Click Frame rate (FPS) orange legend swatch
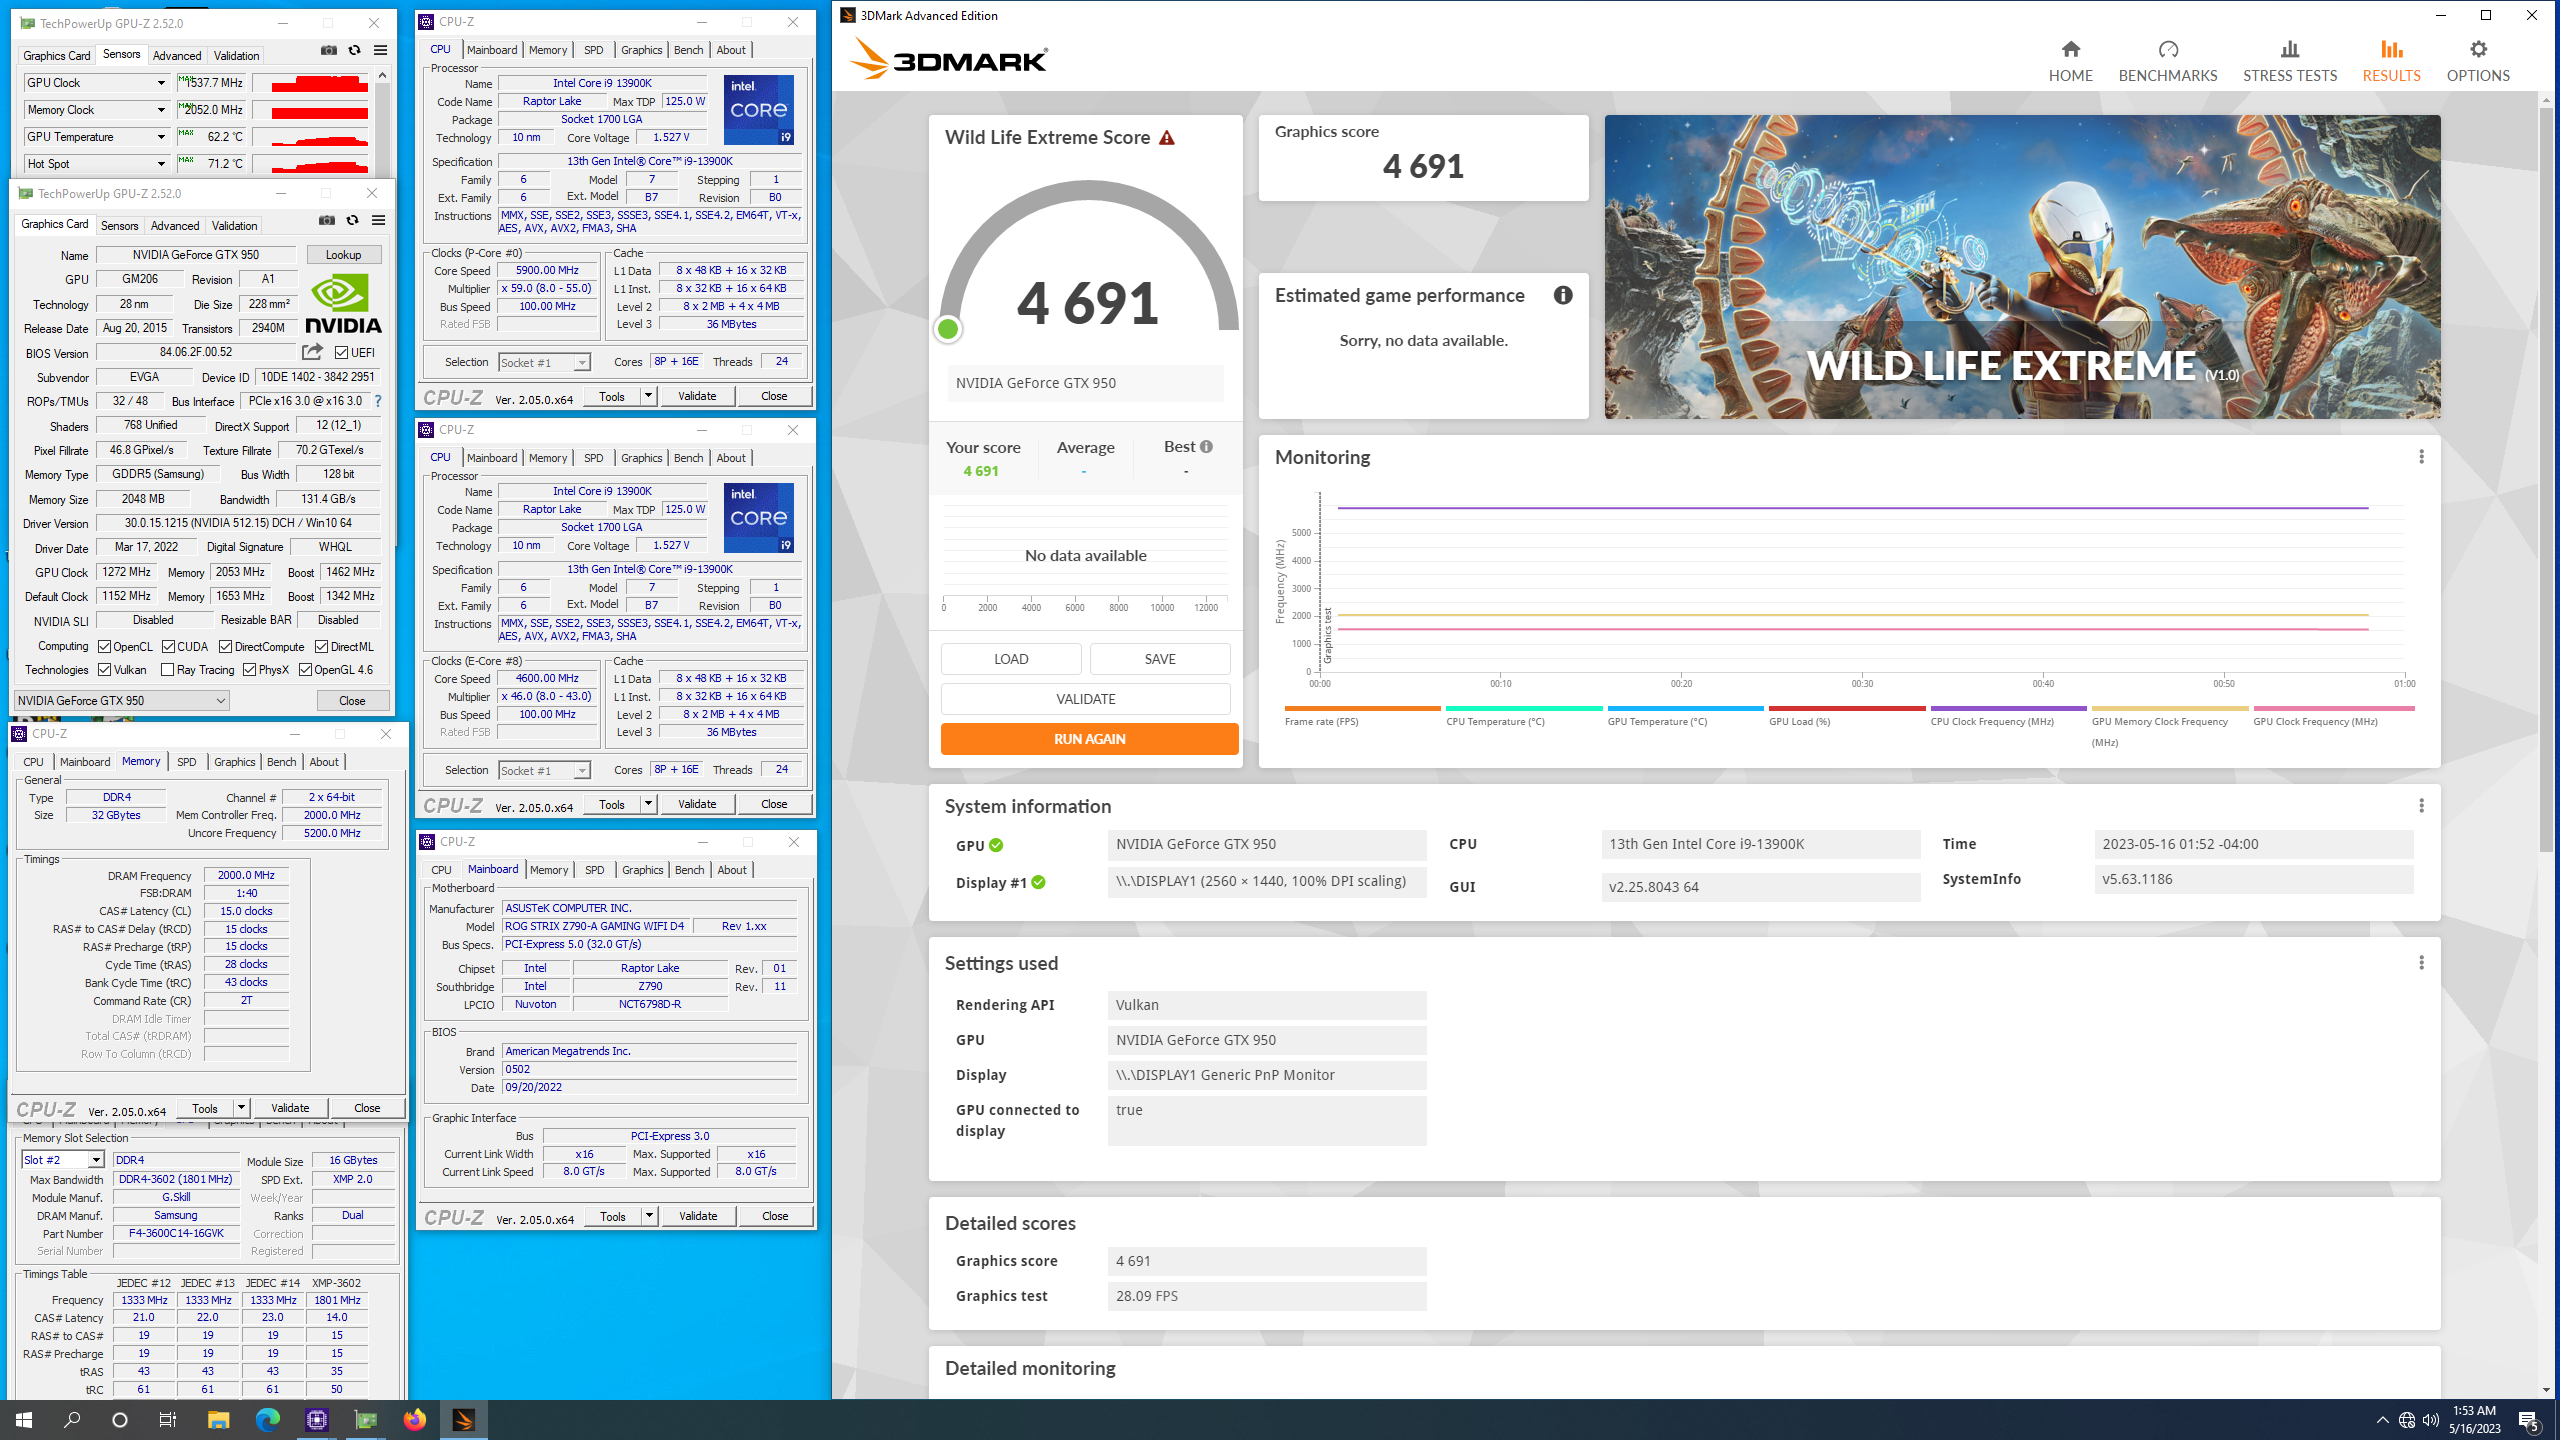This screenshot has height=1440, width=2560. (x=1362, y=708)
